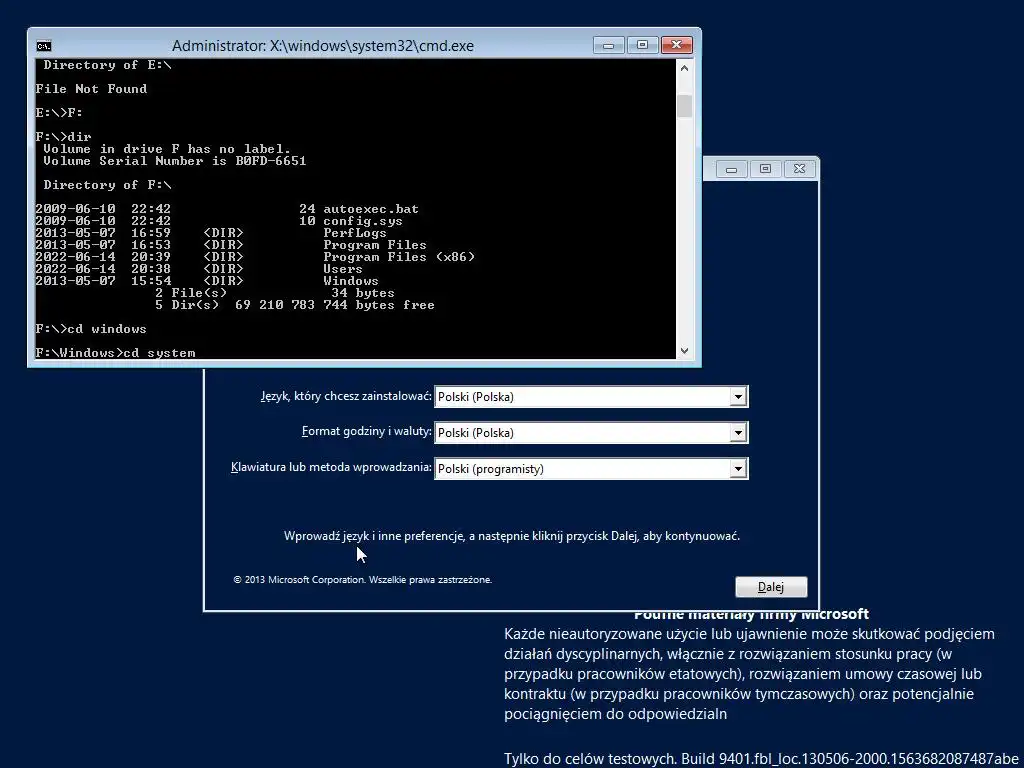Click the 'Format godziny i waluty' label

pos(366,432)
